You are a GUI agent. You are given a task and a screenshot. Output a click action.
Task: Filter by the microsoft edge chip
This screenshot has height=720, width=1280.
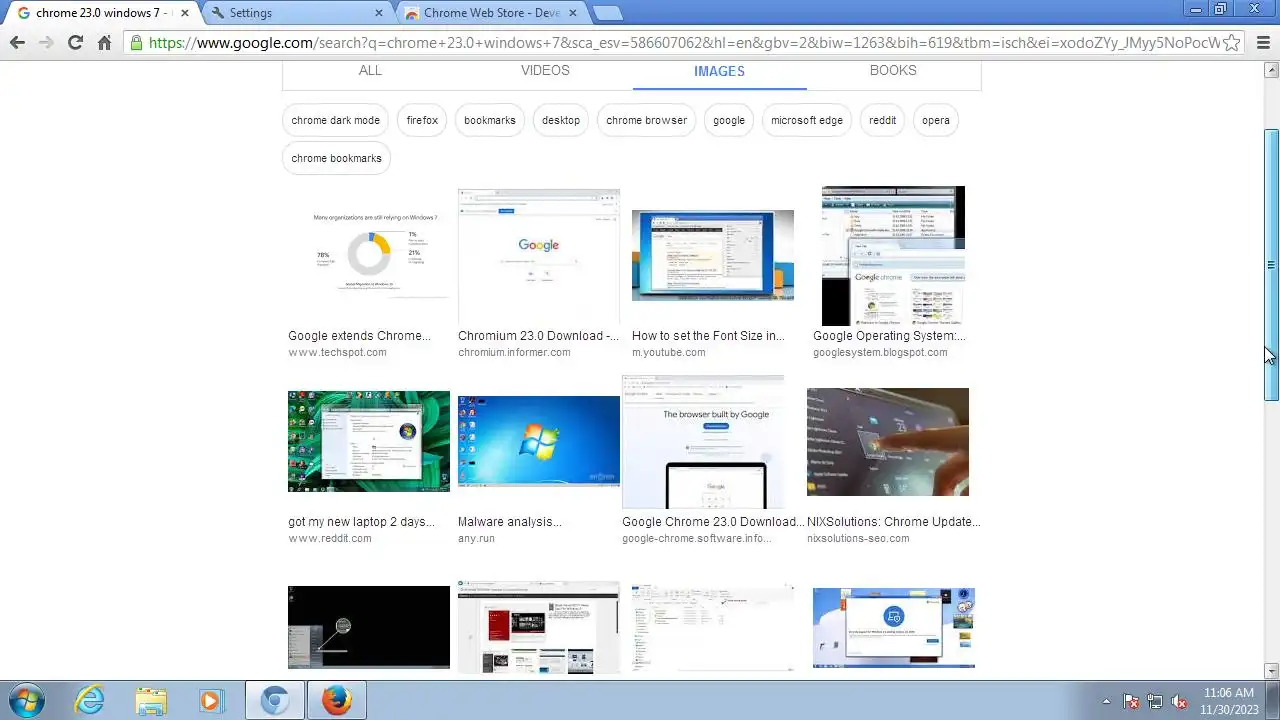click(807, 120)
